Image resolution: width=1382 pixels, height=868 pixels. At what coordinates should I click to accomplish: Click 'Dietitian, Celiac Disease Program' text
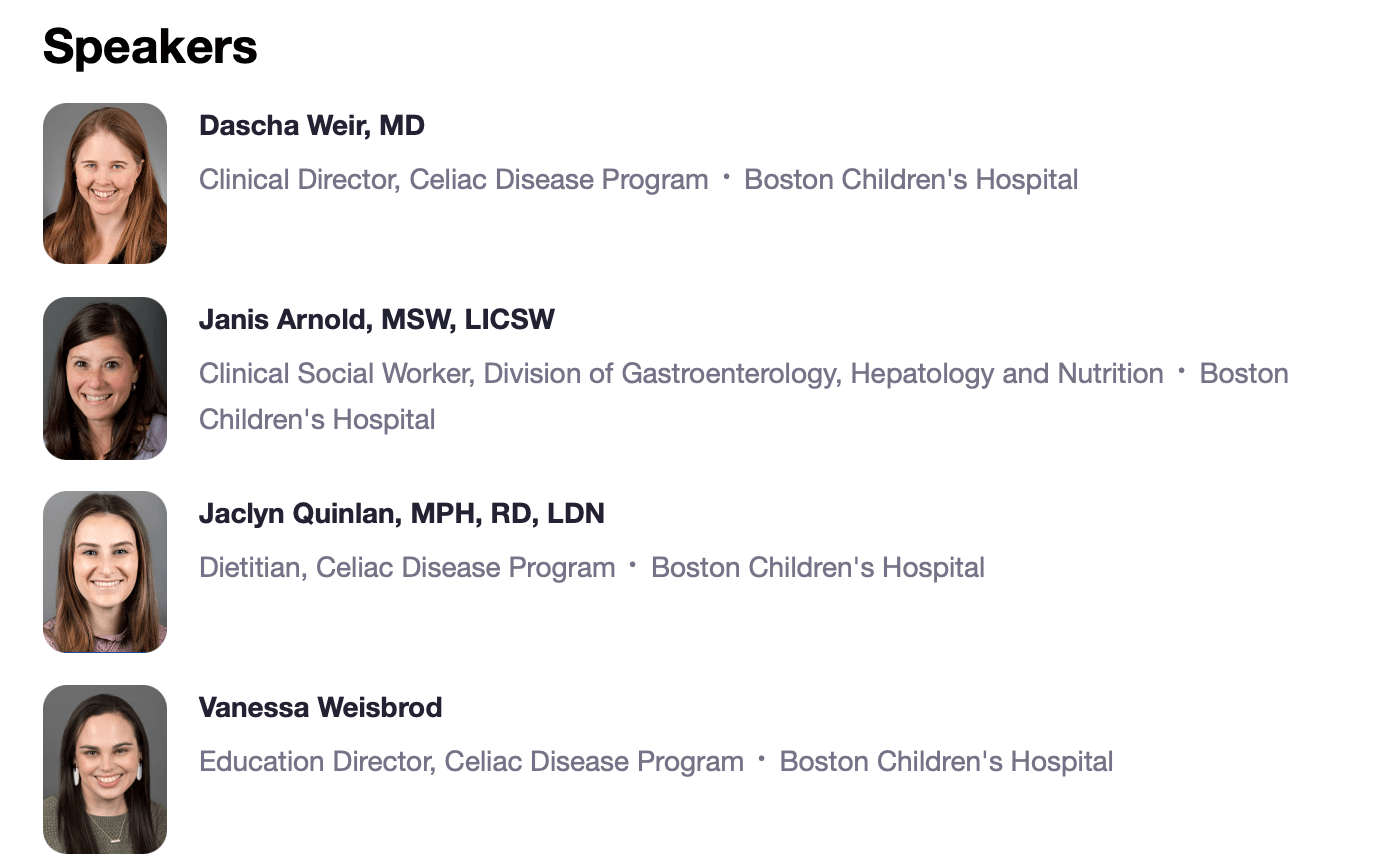pyautogui.click(x=407, y=568)
